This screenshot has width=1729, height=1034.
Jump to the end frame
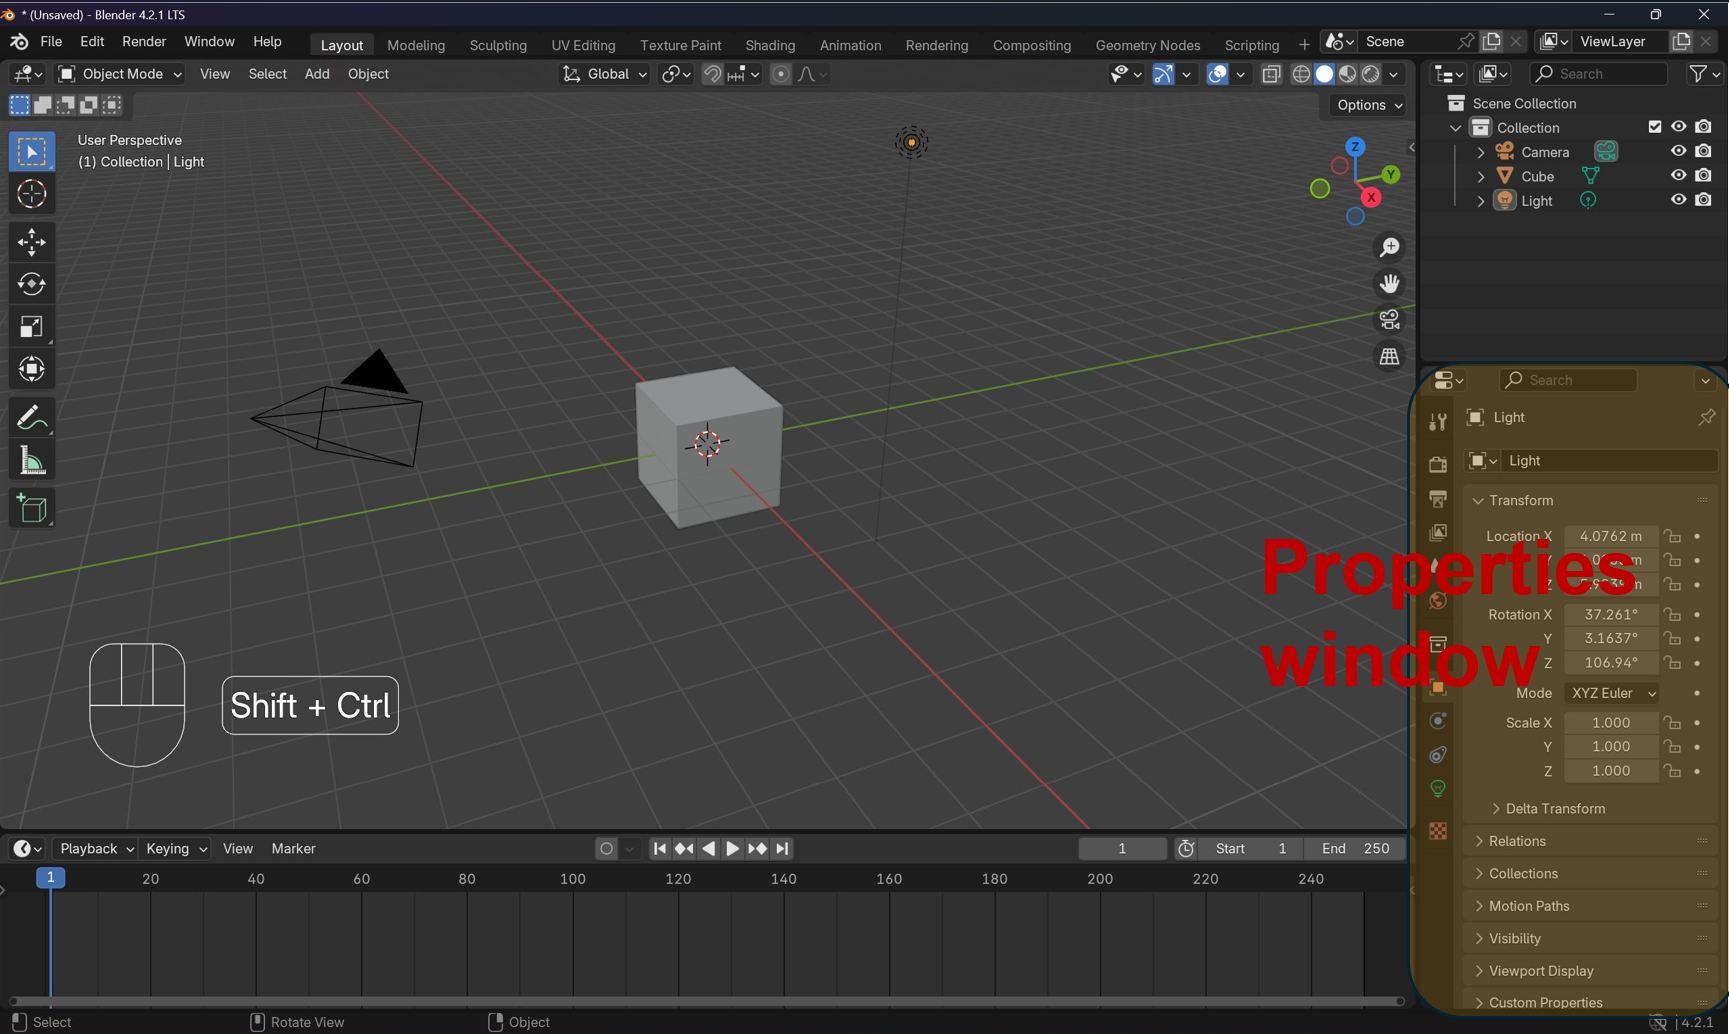(x=782, y=848)
